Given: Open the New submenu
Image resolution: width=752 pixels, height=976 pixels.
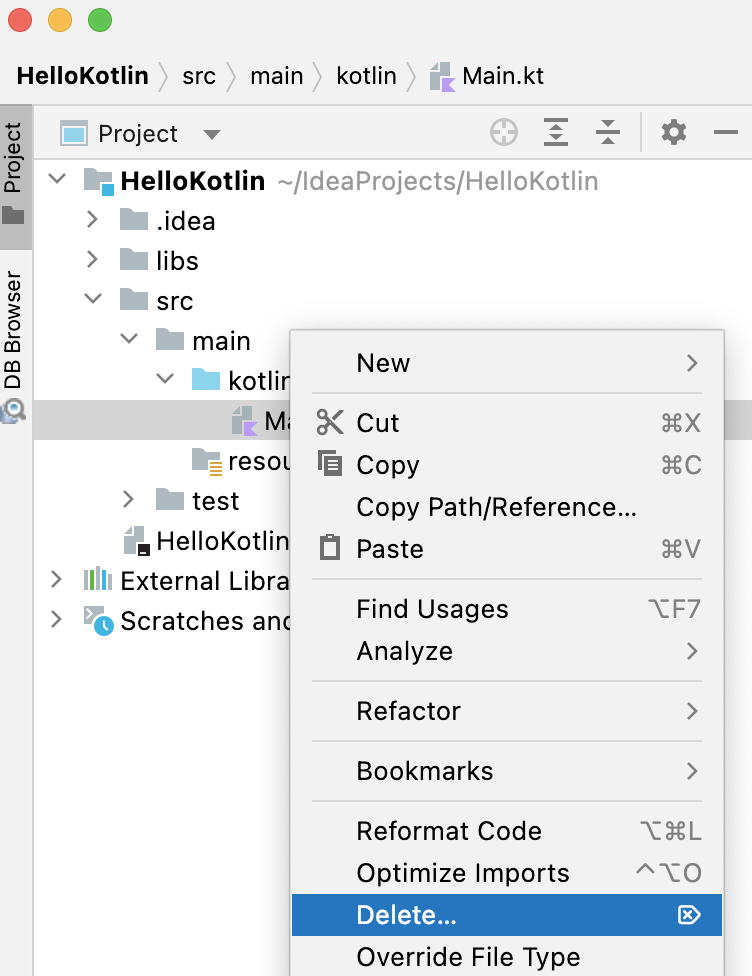Looking at the screenshot, I should pyautogui.click(x=507, y=363).
